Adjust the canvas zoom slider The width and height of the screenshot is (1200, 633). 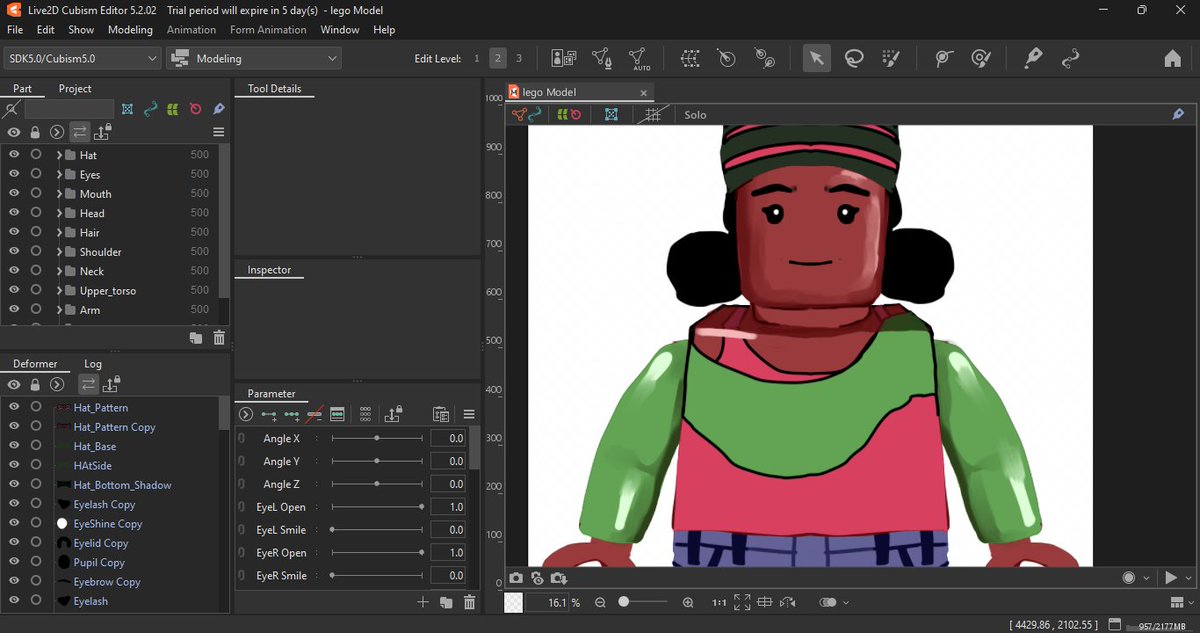[643, 602]
